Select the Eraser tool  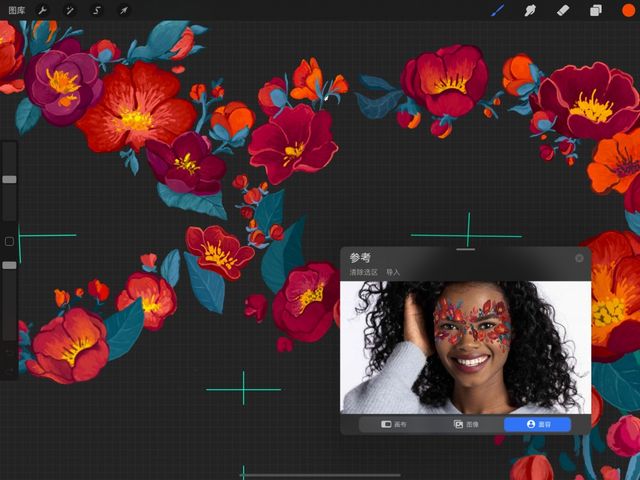[562, 10]
